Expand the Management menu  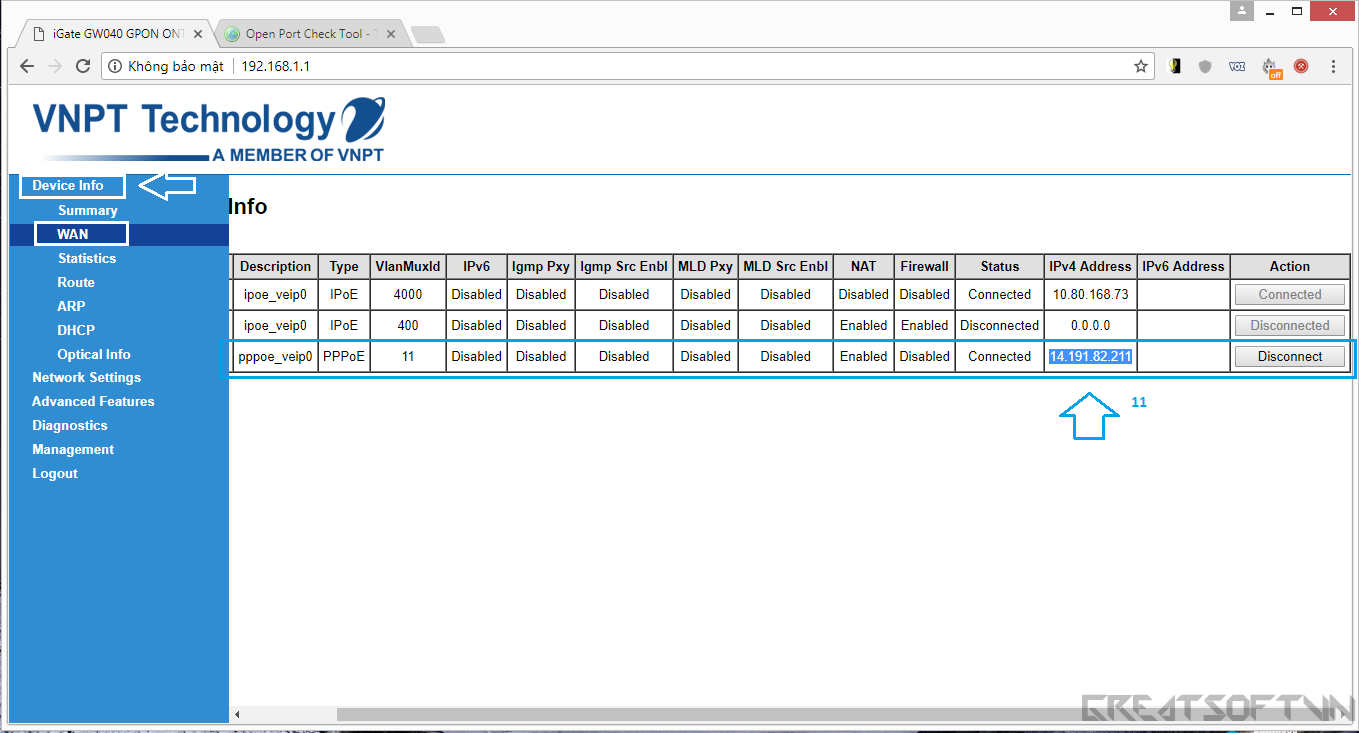[x=73, y=449]
